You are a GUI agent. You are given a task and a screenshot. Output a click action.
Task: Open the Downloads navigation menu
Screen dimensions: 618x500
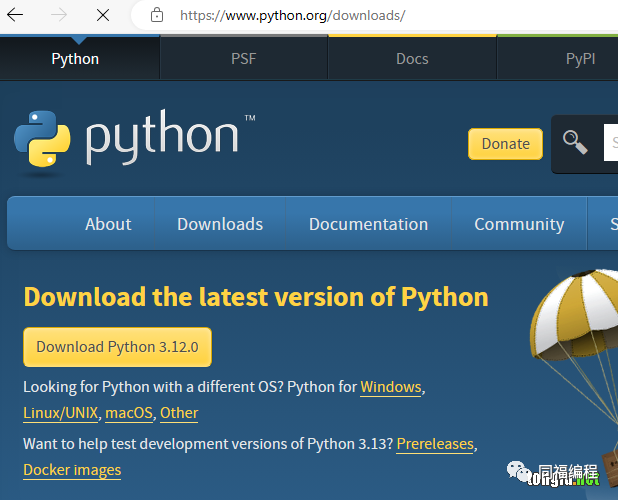tap(220, 224)
